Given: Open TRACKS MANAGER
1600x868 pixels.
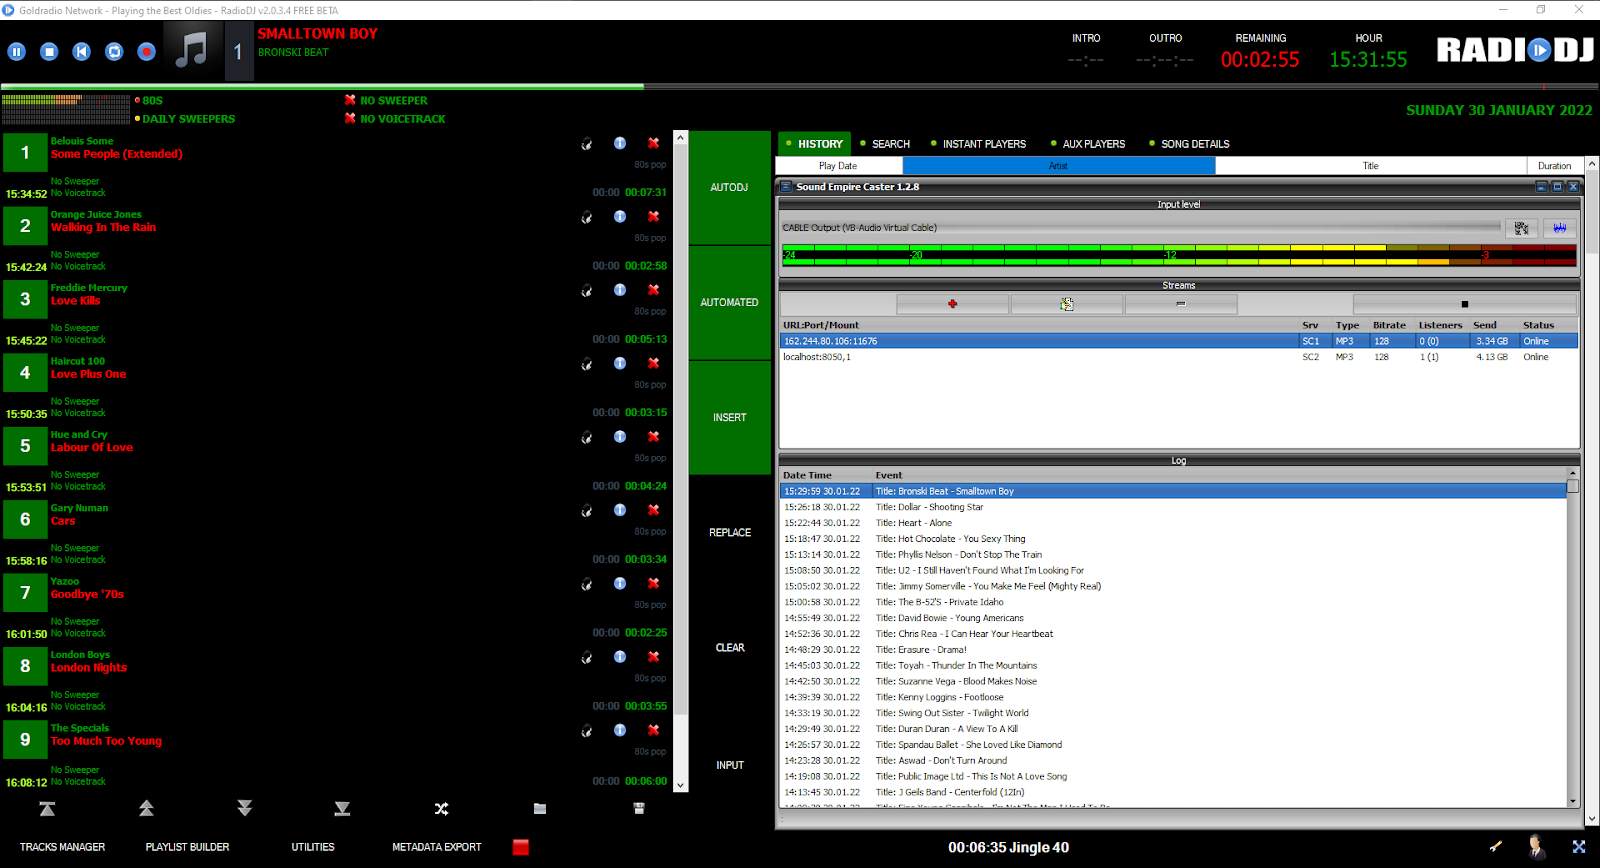Looking at the screenshot, I should point(62,847).
